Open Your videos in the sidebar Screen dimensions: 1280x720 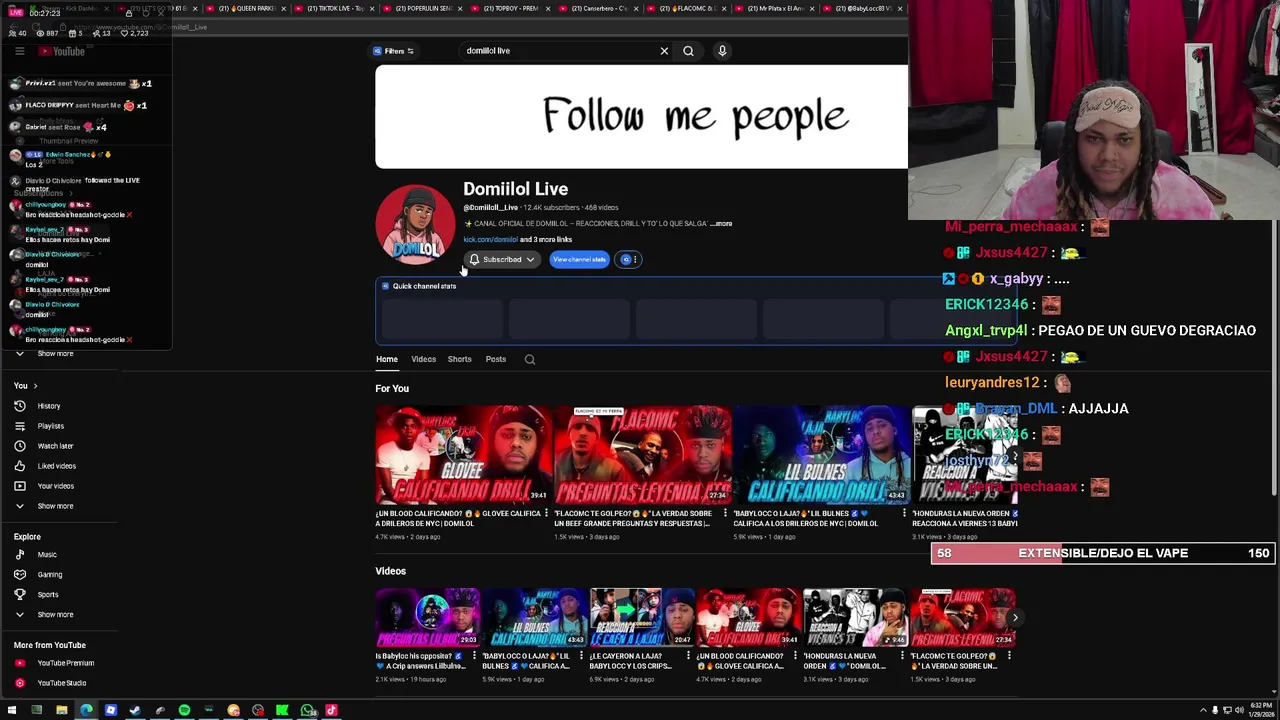(55, 486)
